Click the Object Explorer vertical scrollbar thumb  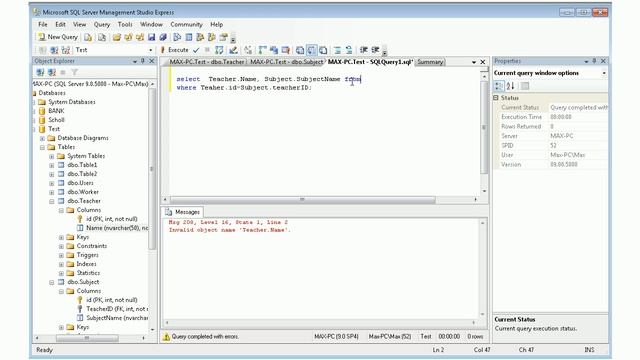click(x=152, y=169)
